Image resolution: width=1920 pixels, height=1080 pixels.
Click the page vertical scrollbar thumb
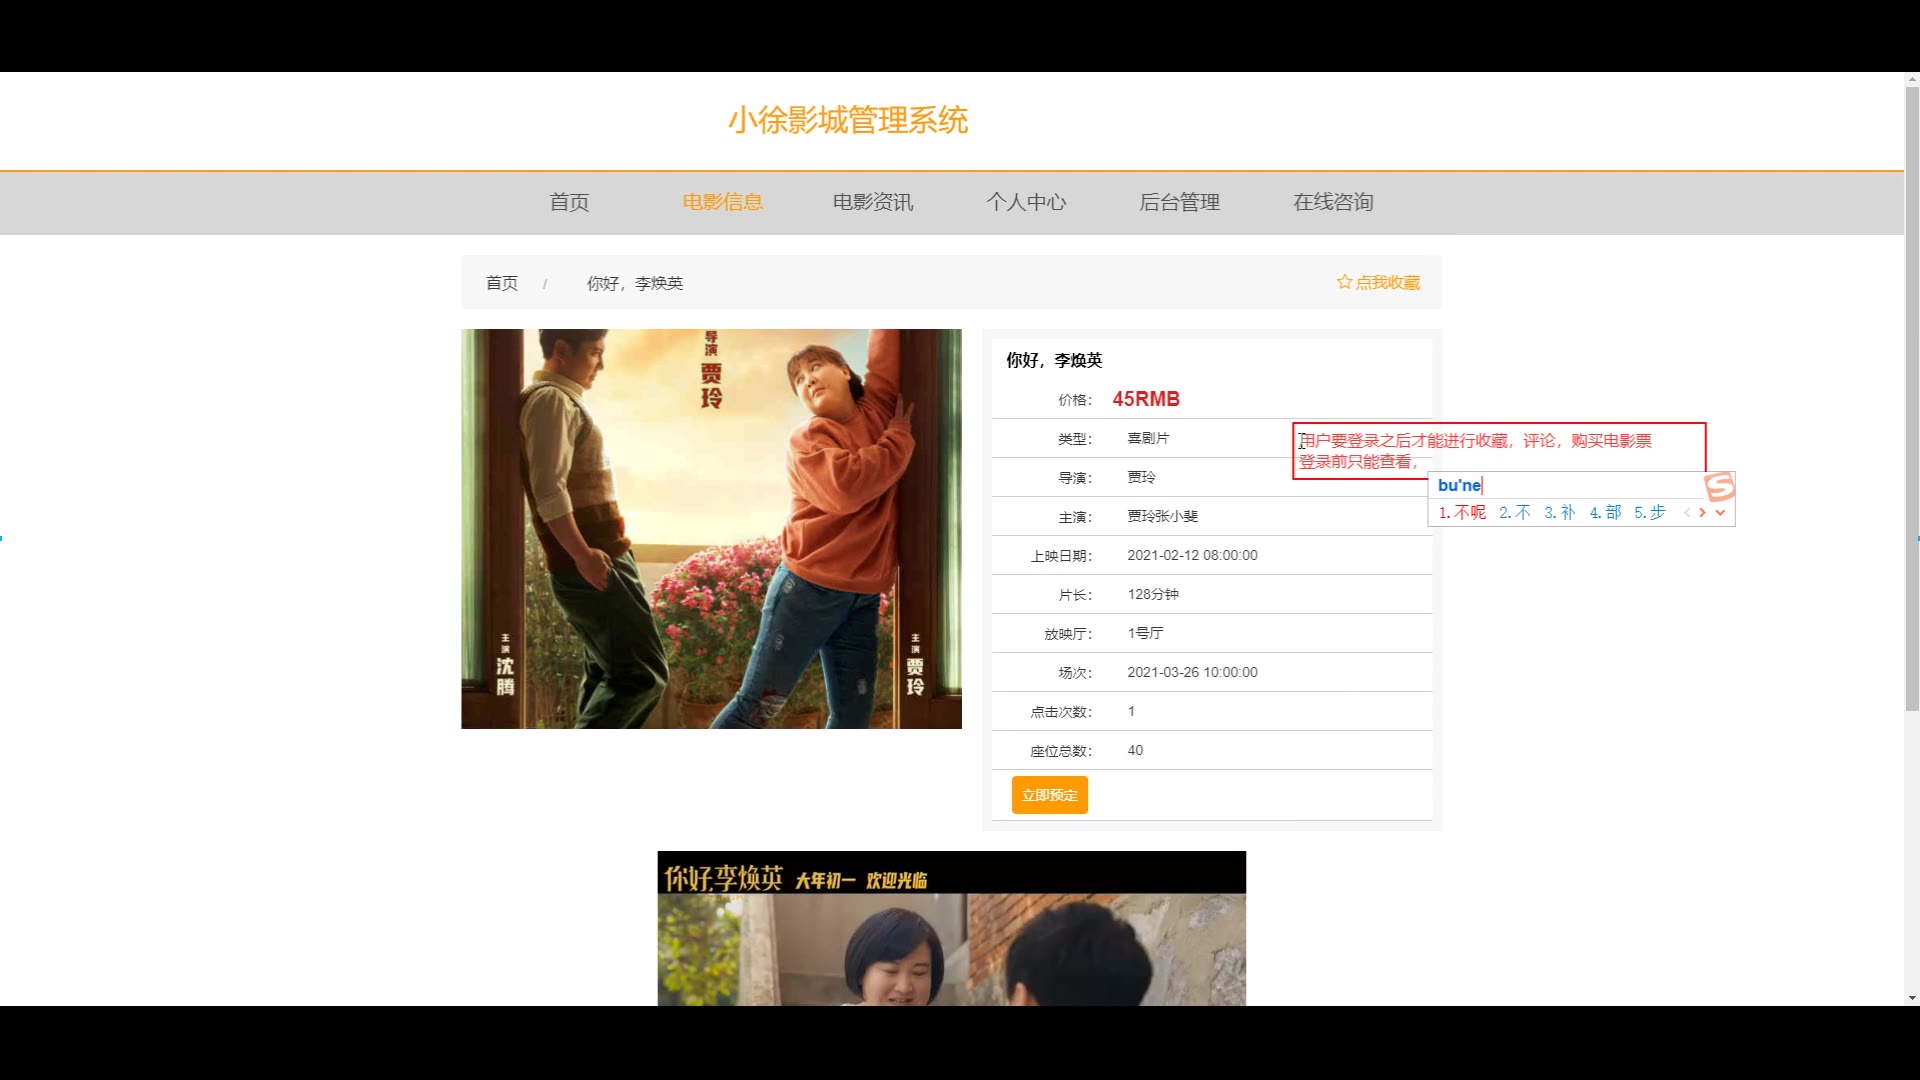tap(1912, 398)
